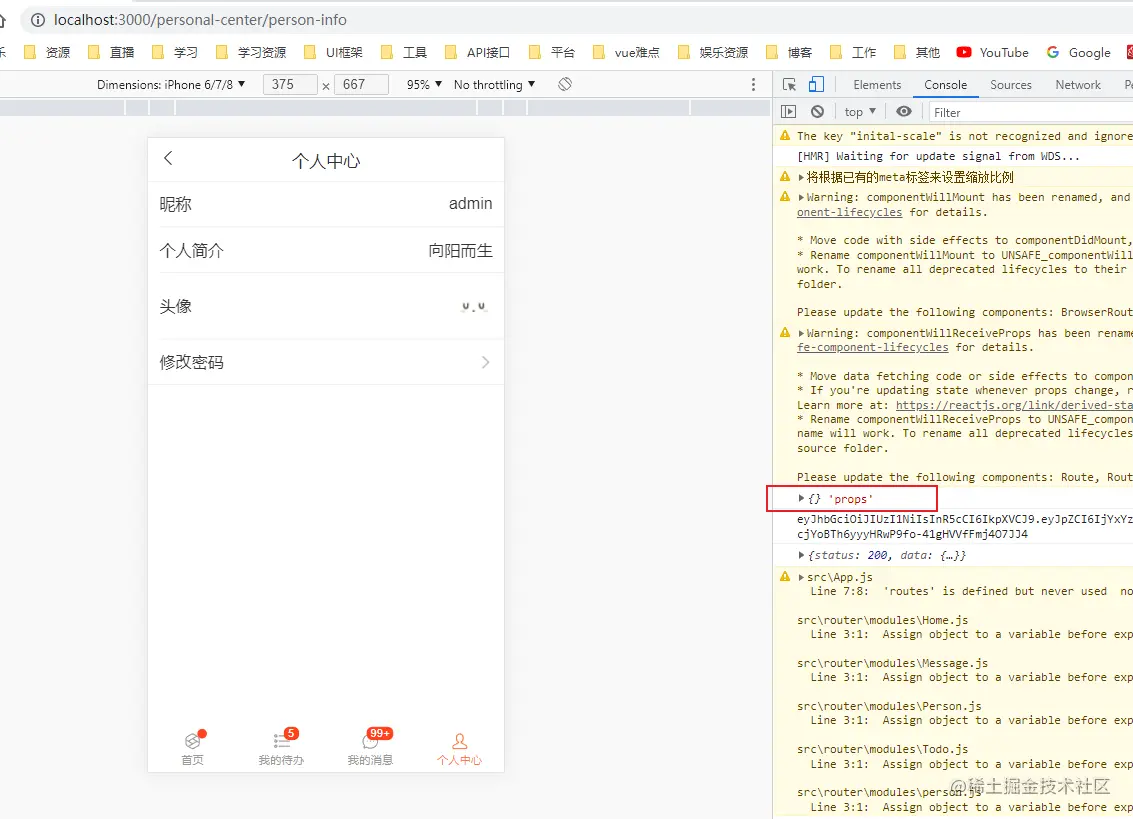Switch to the Sources tab
The height and width of the screenshot is (819, 1133).
click(x=1011, y=85)
